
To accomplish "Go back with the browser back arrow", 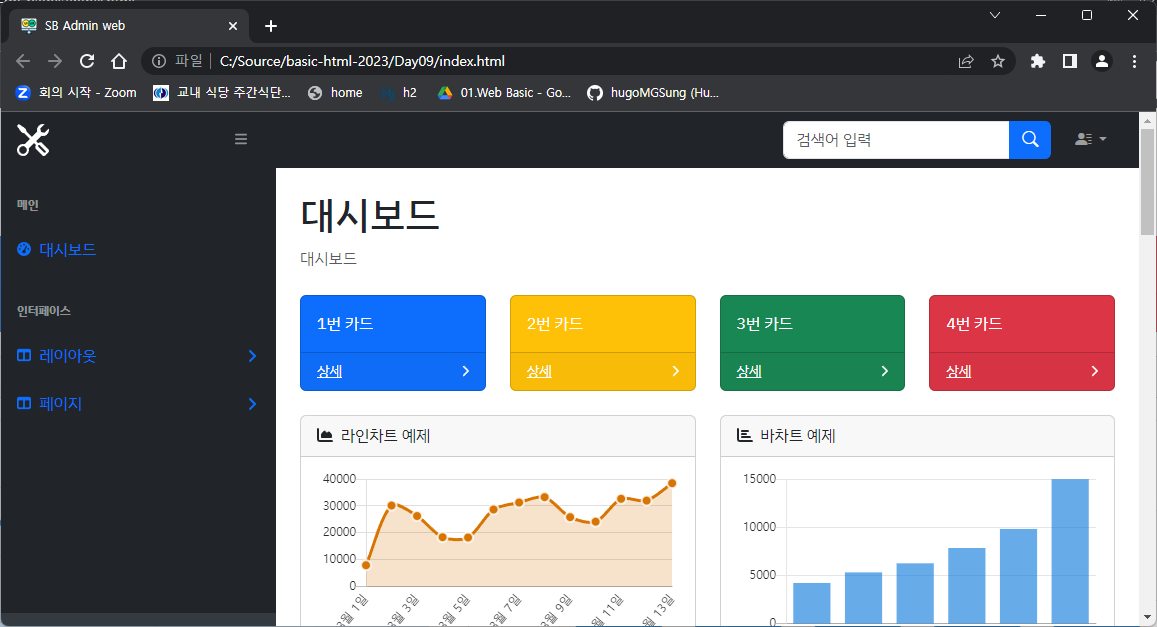I will [x=23, y=61].
